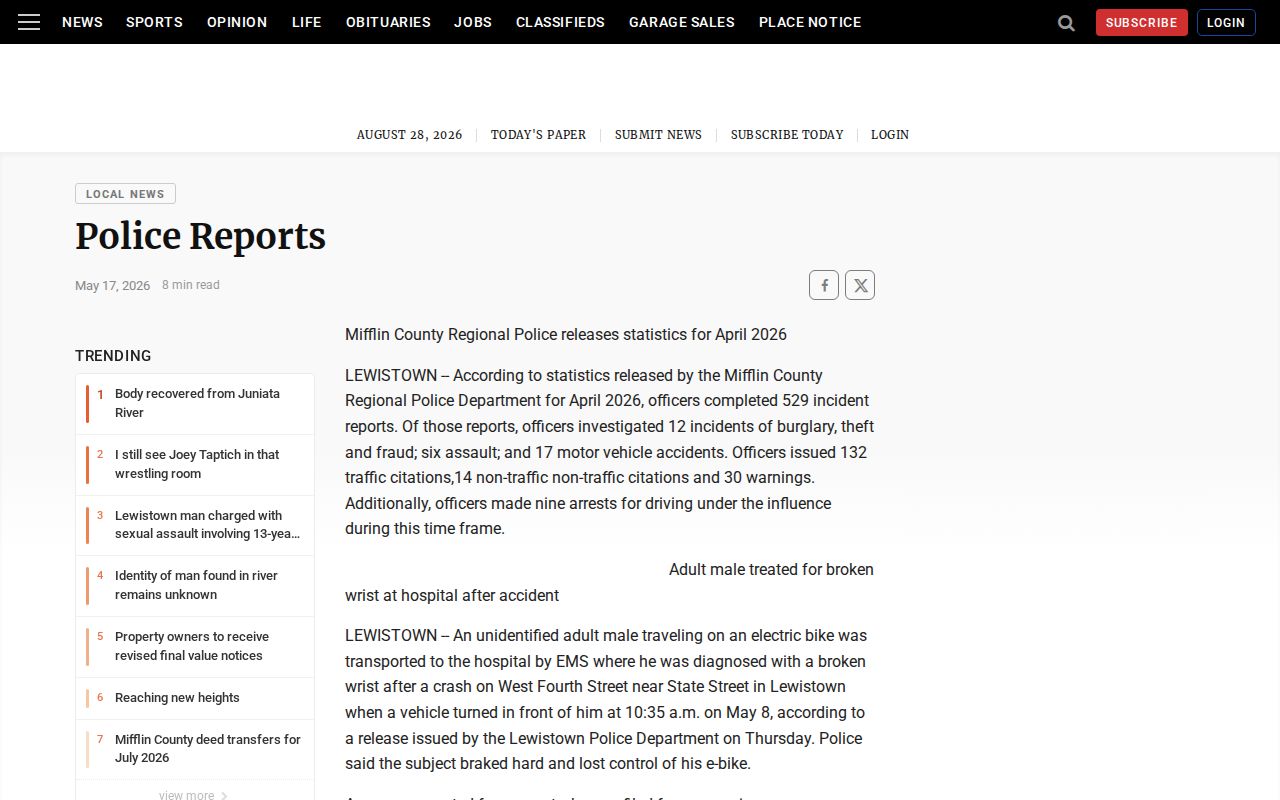Click Subscribe Today link
This screenshot has width=1280, height=800.
pos(787,135)
